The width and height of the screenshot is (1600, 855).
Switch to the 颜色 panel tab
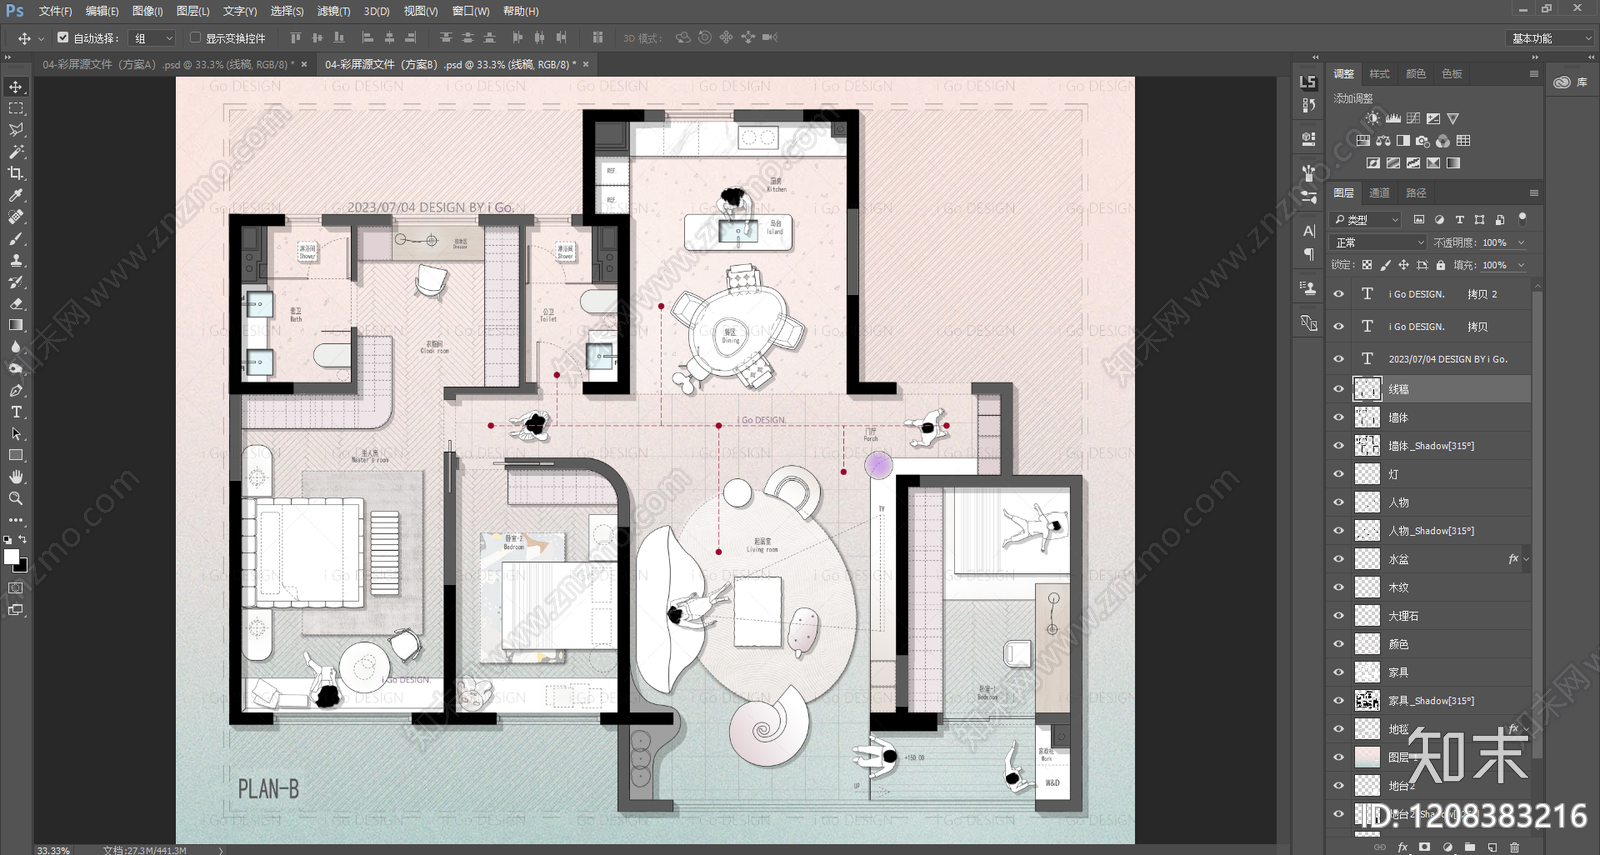[1416, 74]
